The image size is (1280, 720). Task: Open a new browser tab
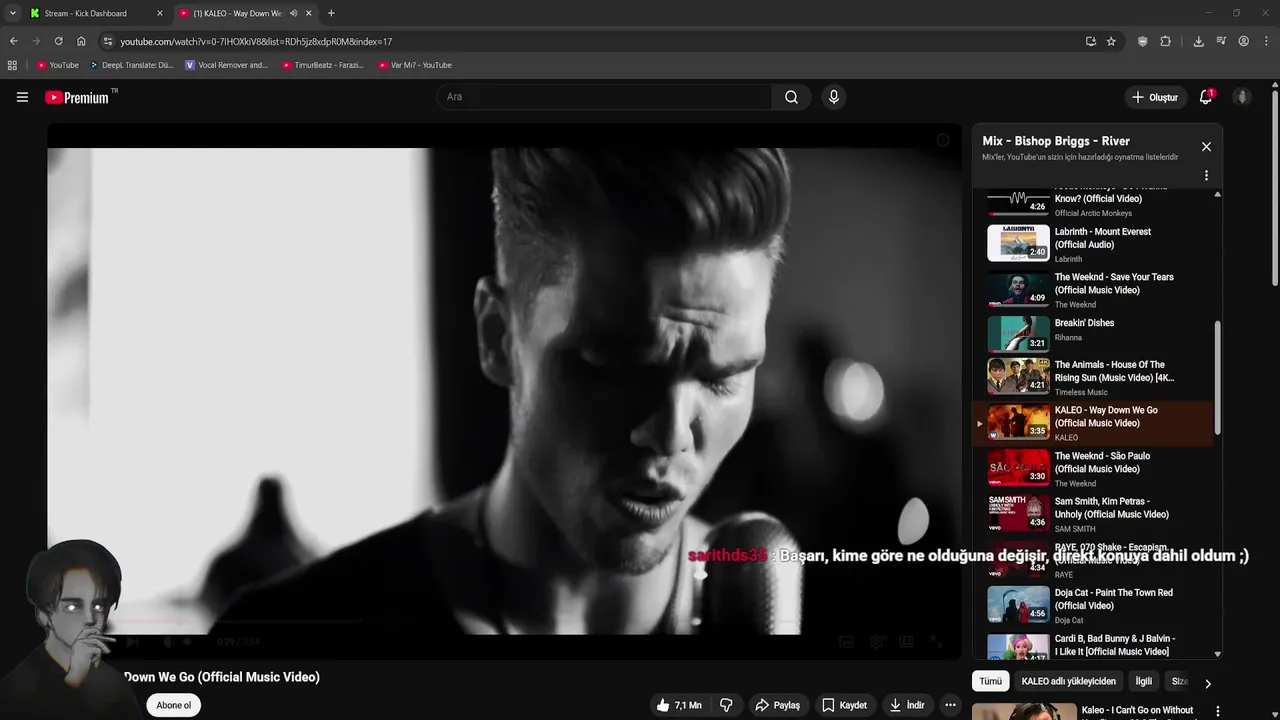[x=331, y=13]
